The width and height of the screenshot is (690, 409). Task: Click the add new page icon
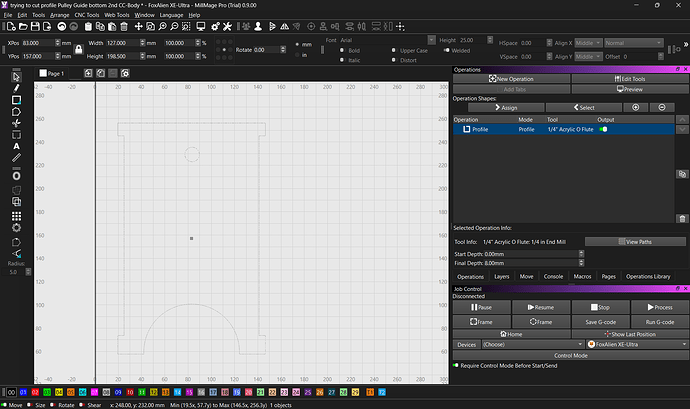tap(88, 73)
